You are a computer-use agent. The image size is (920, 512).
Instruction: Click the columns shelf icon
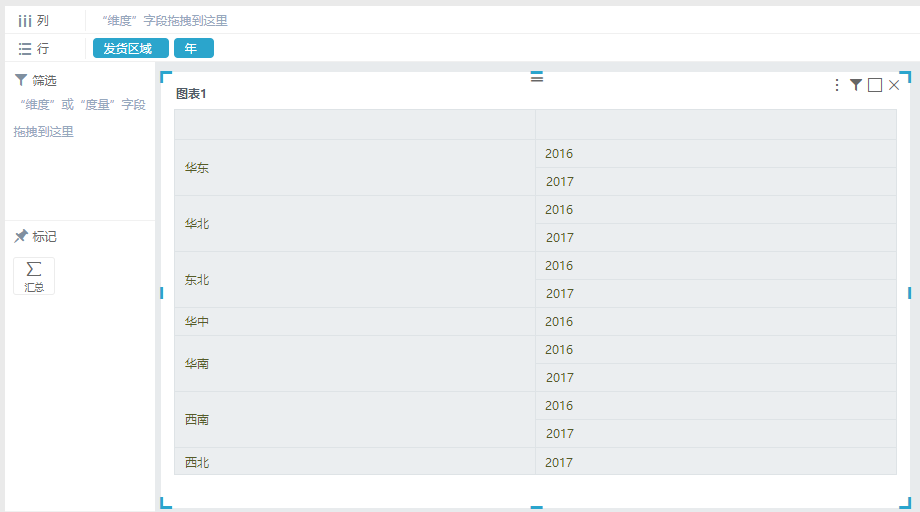tap(25, 21)
